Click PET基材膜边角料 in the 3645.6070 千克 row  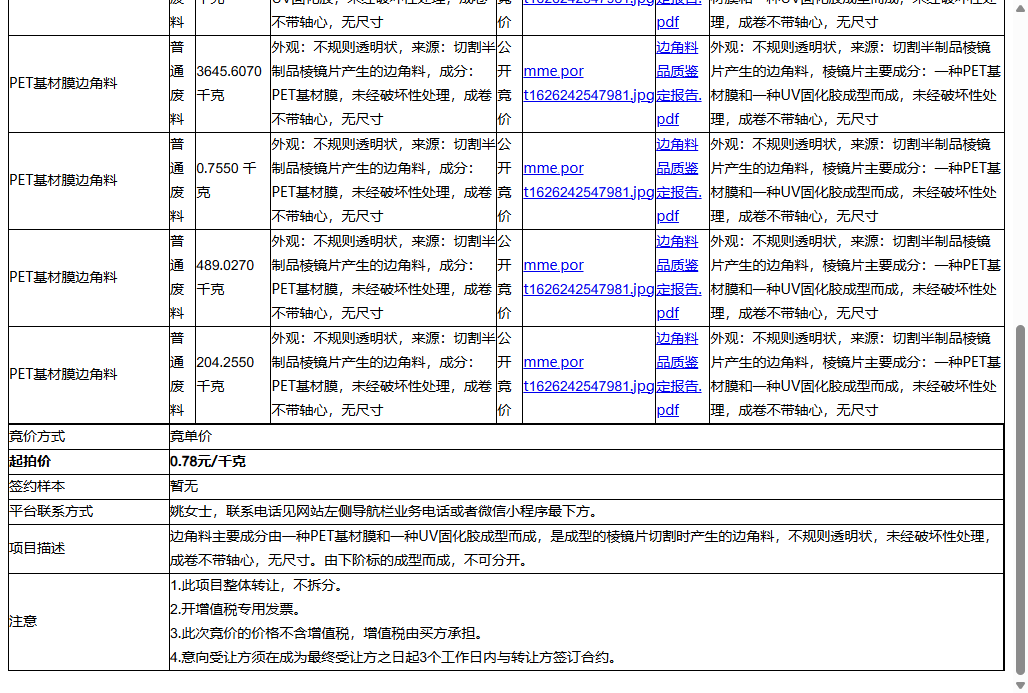pyautogui.click(x=64, y=83)
